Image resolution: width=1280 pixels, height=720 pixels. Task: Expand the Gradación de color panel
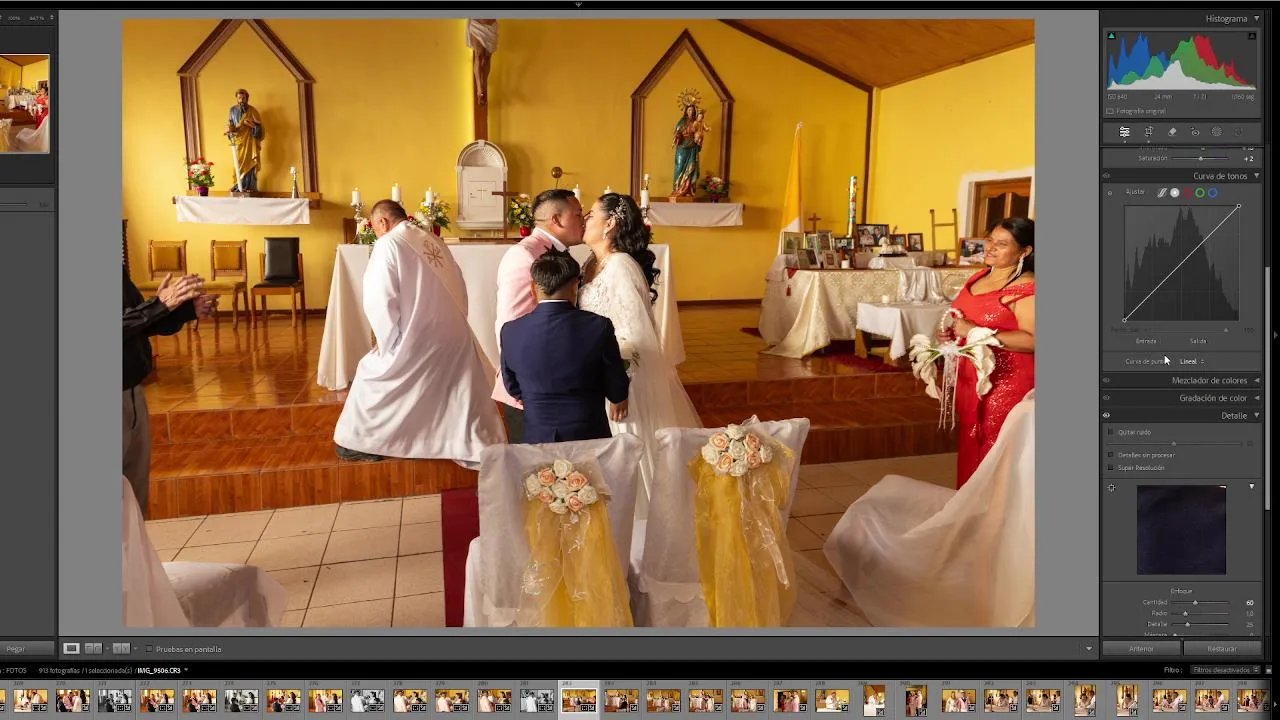click(x=1257, y=398)
